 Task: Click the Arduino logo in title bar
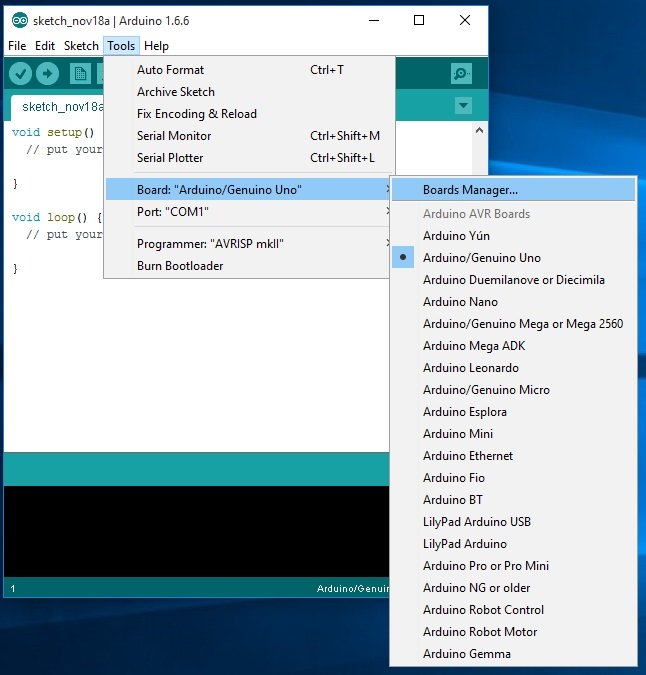click(x=19, y=20)
